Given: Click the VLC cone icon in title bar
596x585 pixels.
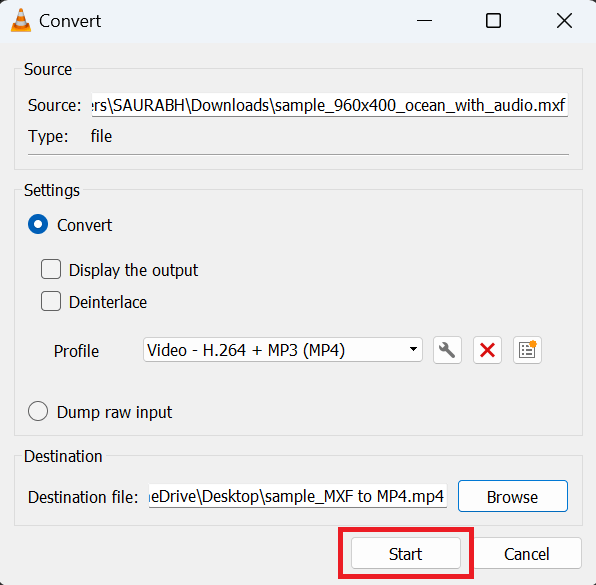Looking at the screenshot, I should coord(21,21).
